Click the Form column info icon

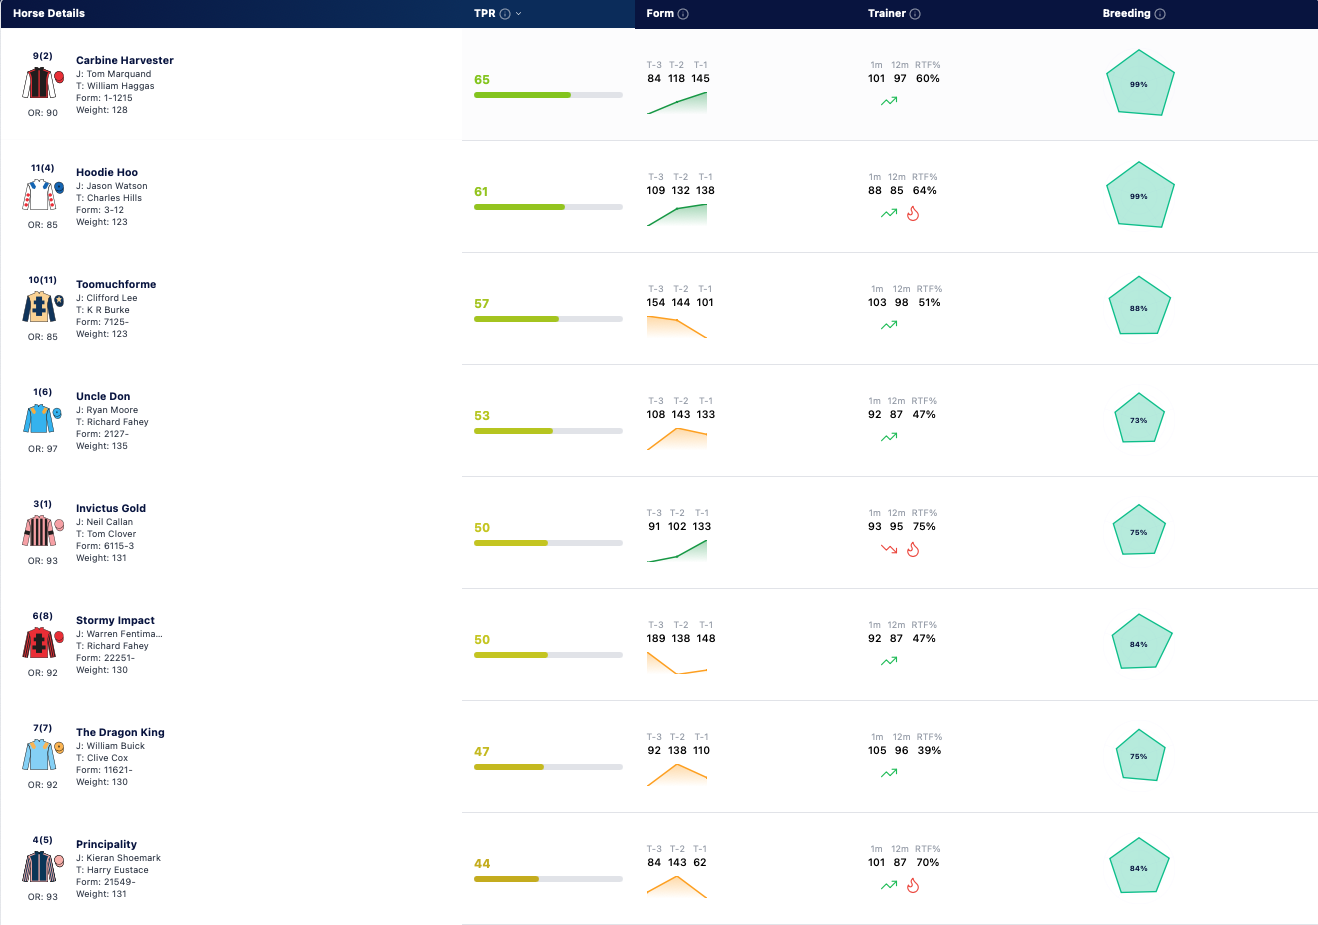click(683, 14)
